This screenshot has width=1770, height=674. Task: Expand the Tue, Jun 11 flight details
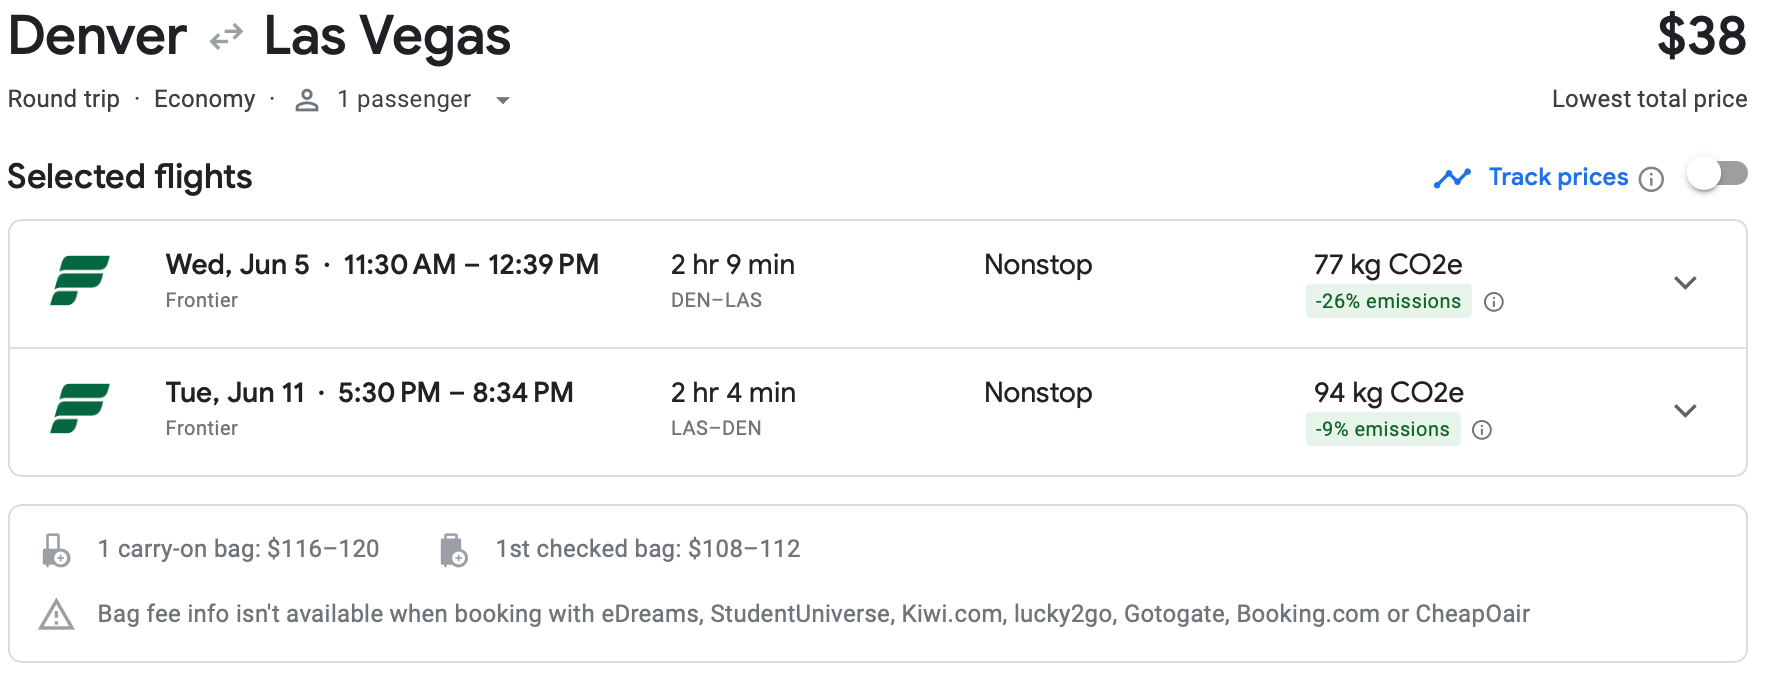(1685, 411)
